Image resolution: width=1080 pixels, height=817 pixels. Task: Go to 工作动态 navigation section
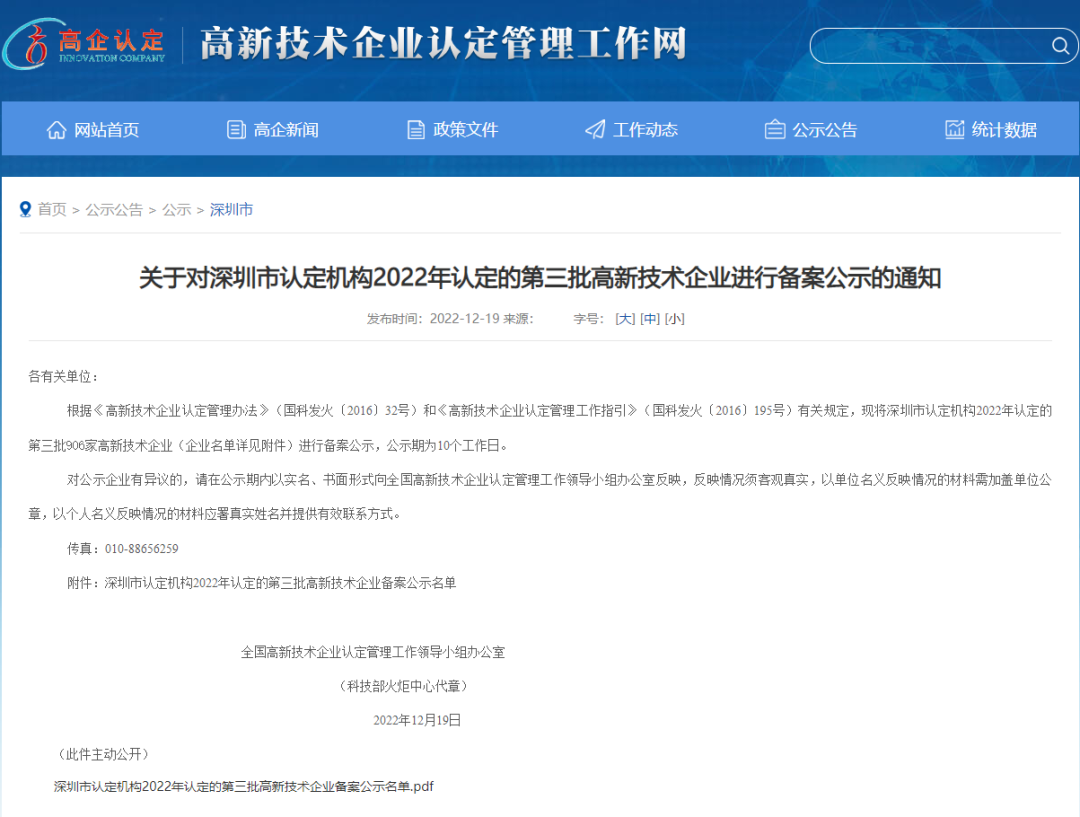coord(645,130)
